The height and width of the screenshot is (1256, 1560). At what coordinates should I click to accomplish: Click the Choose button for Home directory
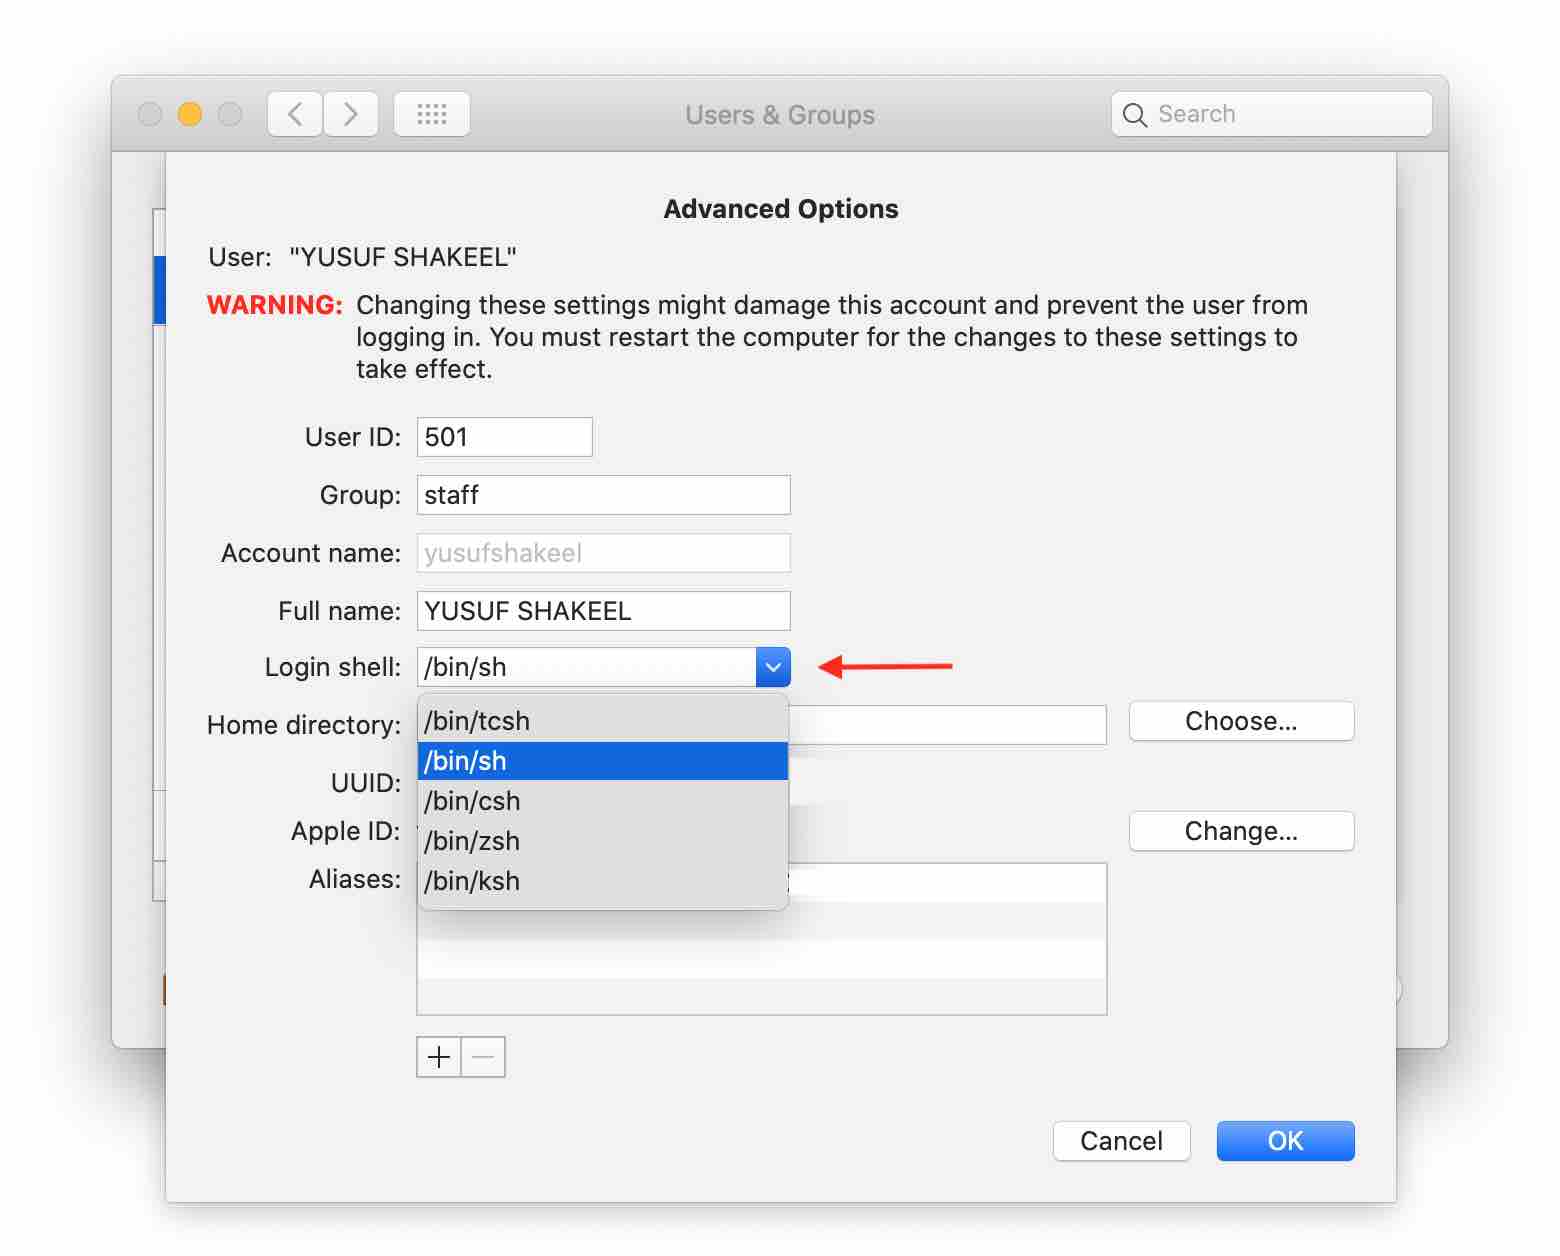(x=1241, y=721)
